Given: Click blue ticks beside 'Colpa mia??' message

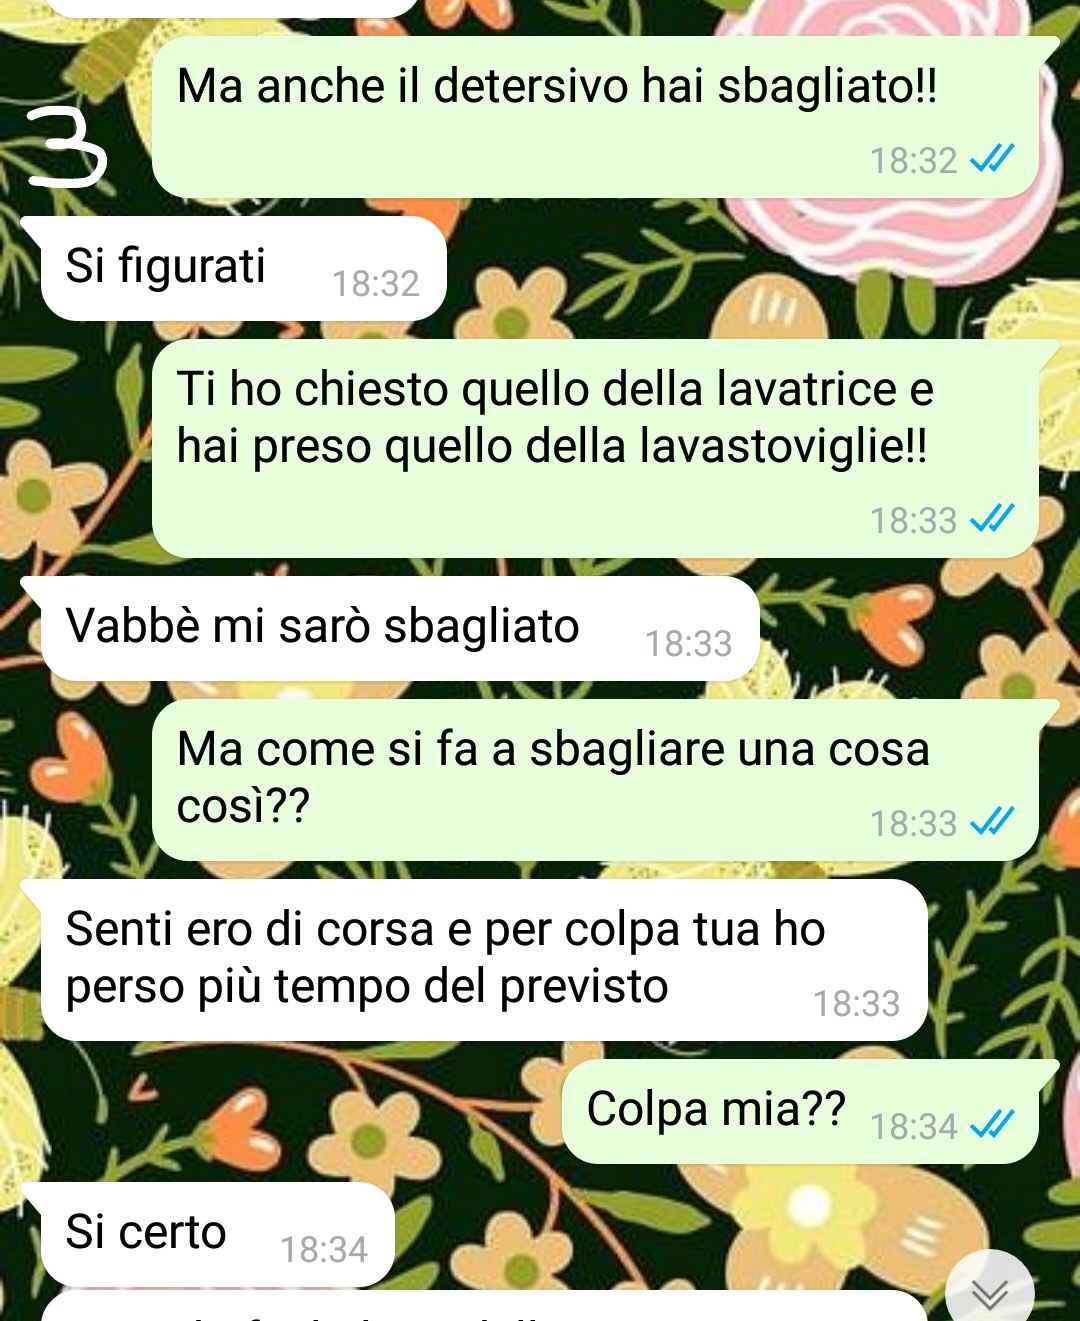Looking at the screenshot, I should 993,1125.
